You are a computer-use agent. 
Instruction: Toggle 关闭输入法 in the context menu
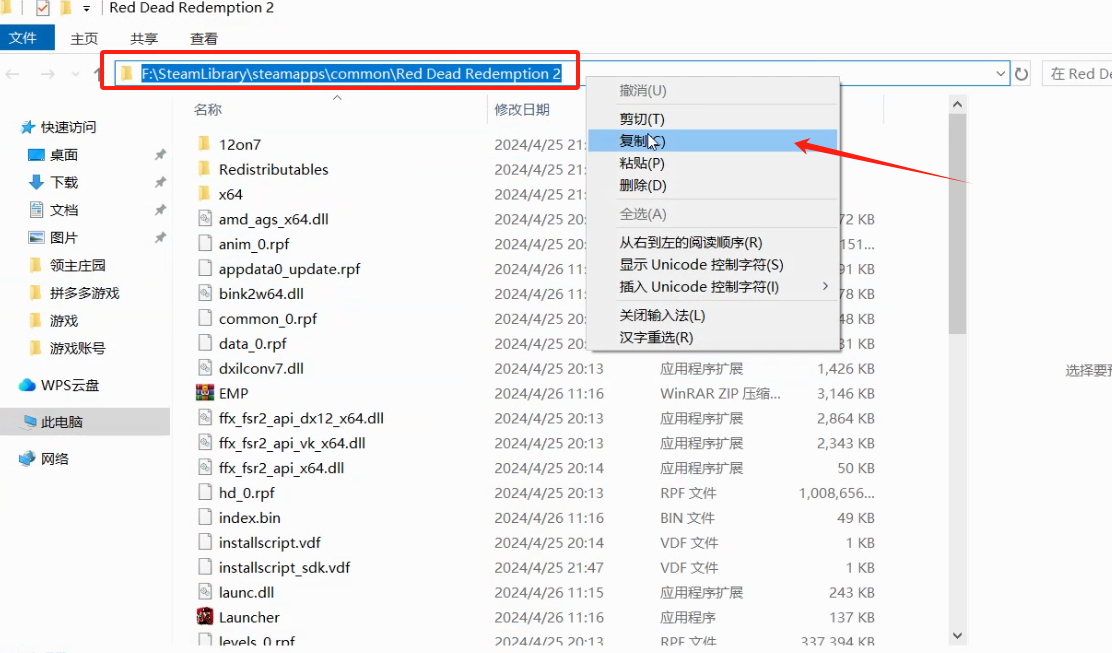pos(662,315)
